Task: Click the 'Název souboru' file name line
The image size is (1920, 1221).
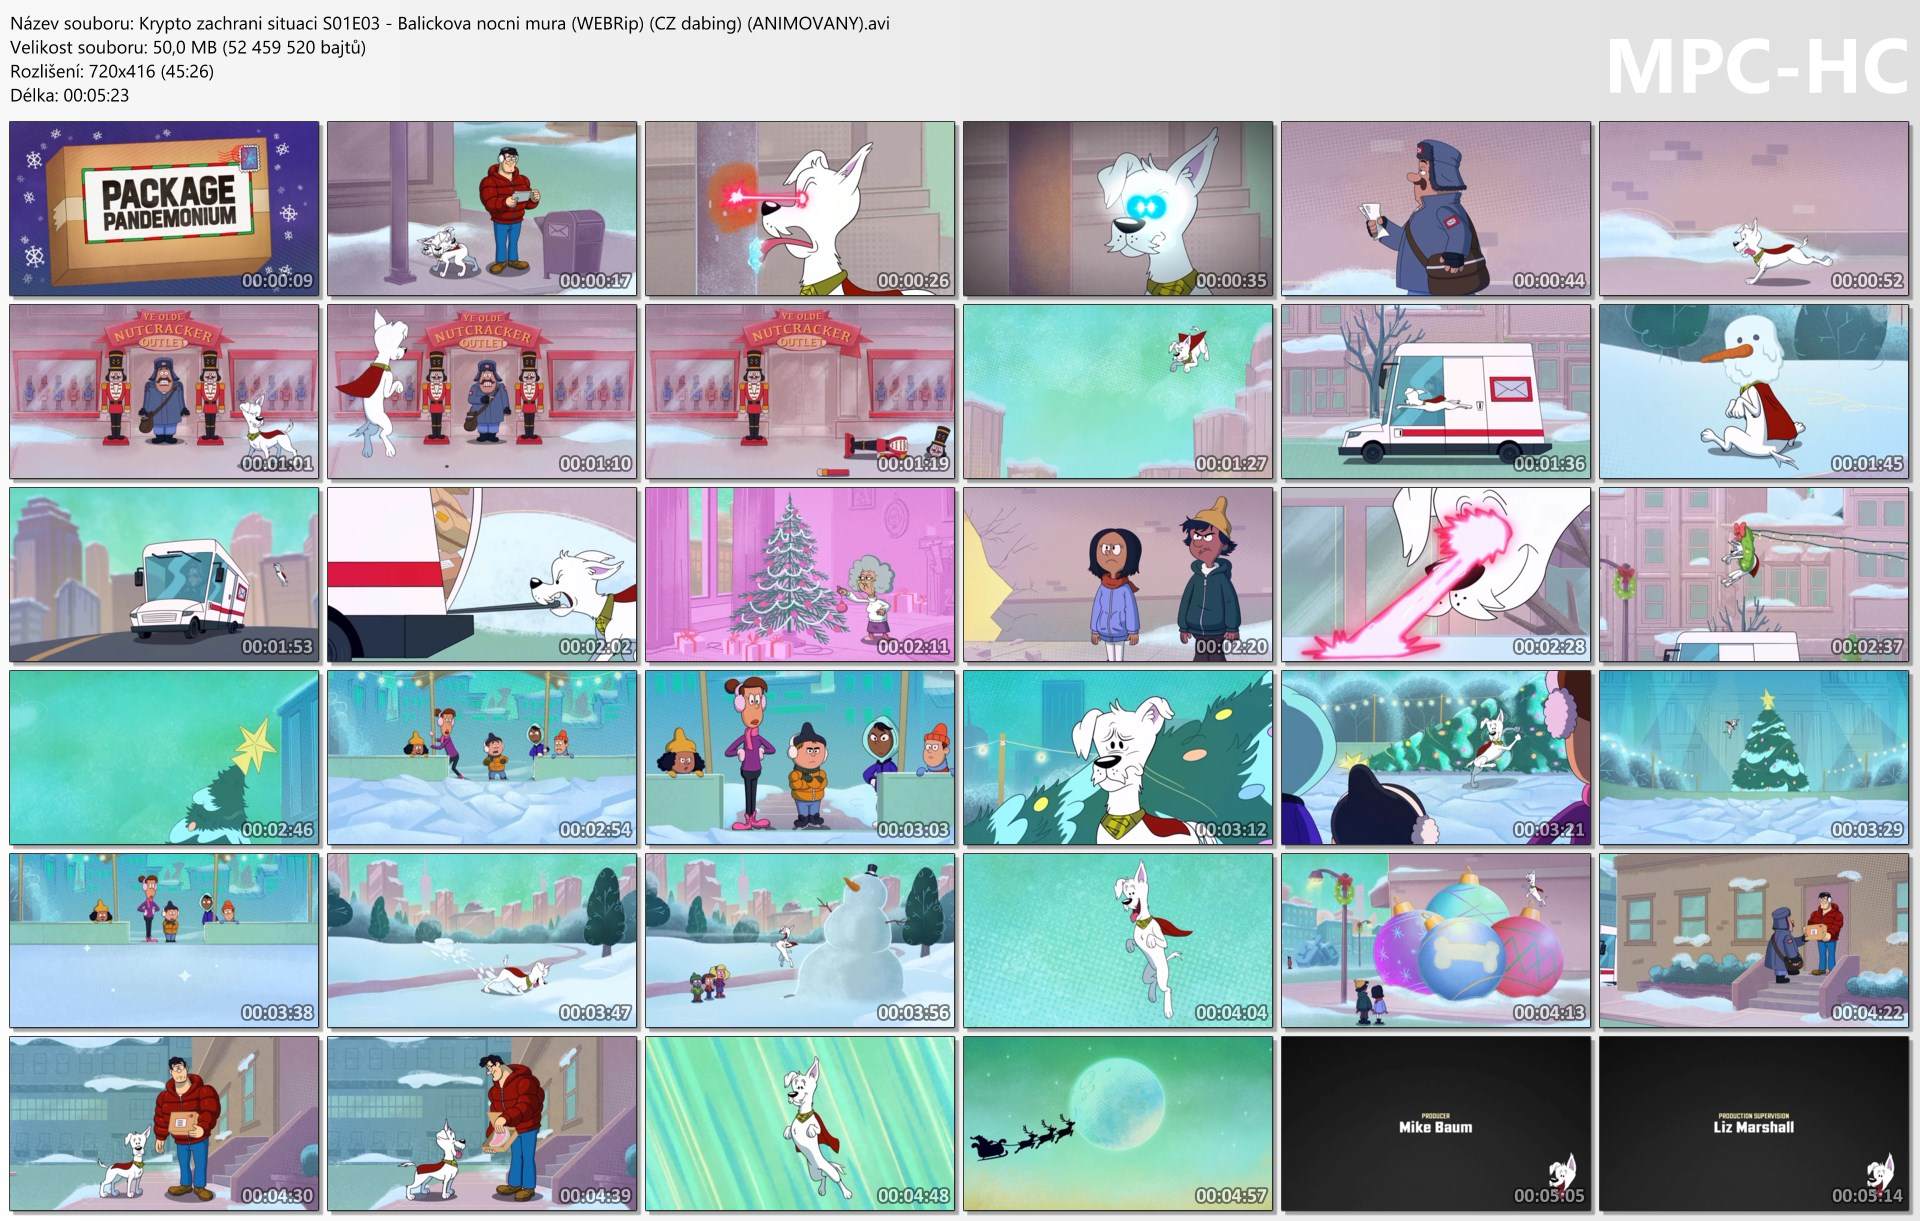Action: click(x=450, y=23)
